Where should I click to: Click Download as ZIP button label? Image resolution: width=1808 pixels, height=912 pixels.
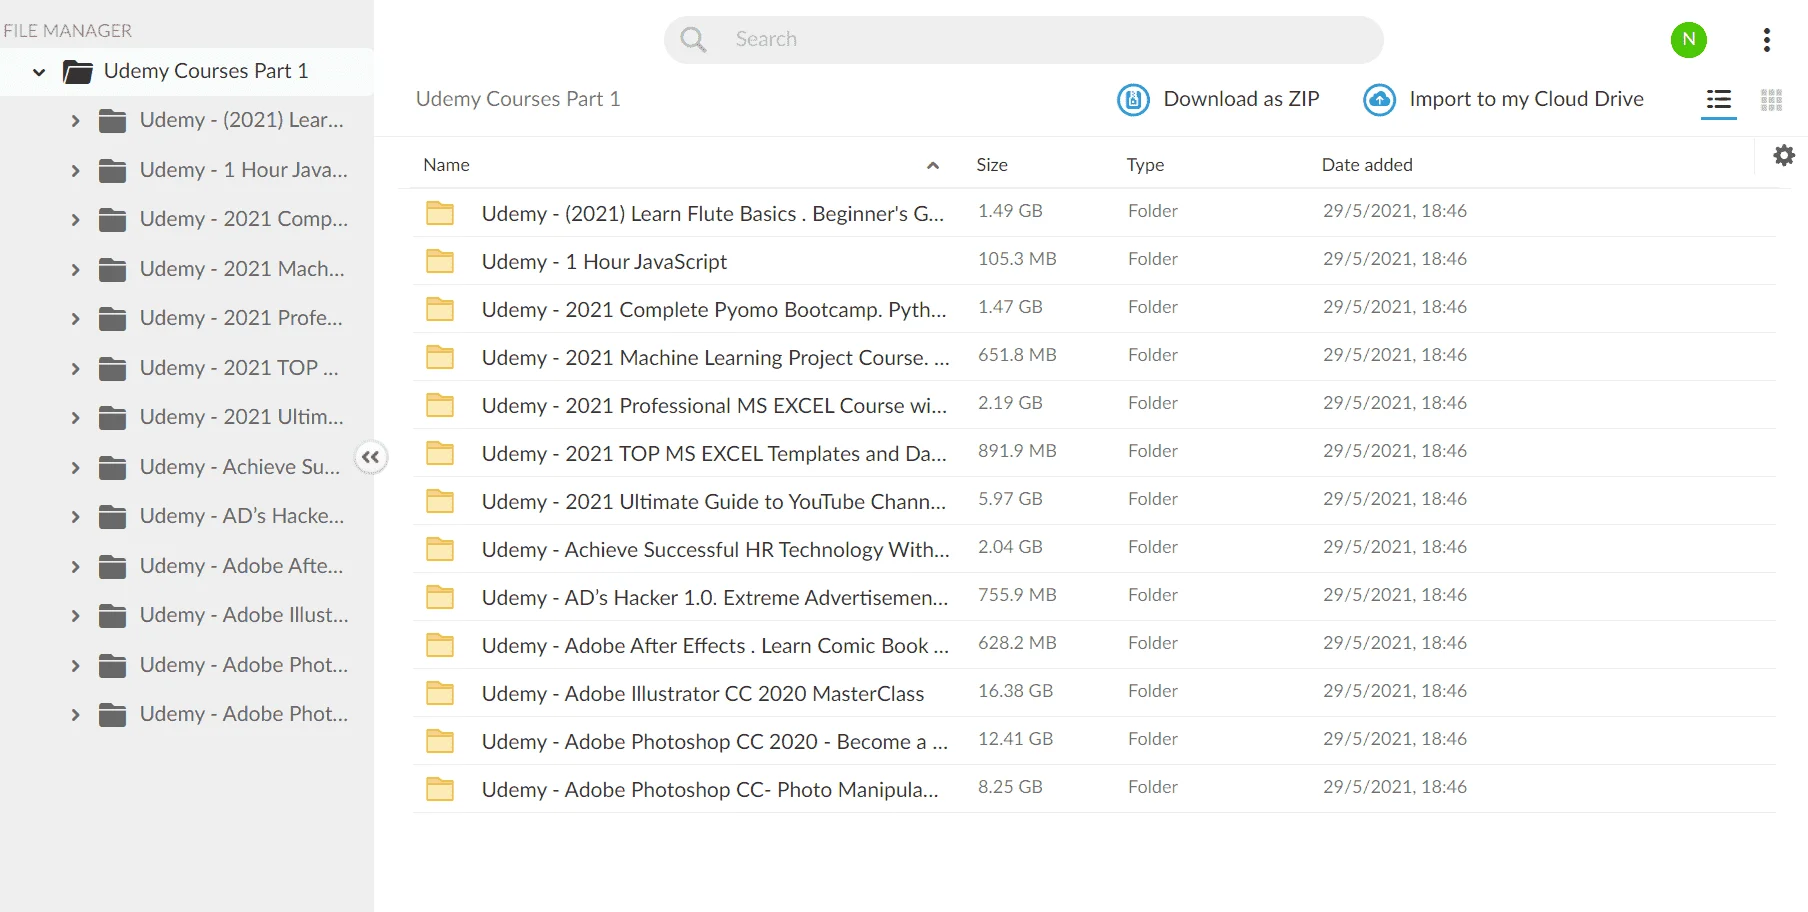pyautogui.click(x=1241, y=99)
